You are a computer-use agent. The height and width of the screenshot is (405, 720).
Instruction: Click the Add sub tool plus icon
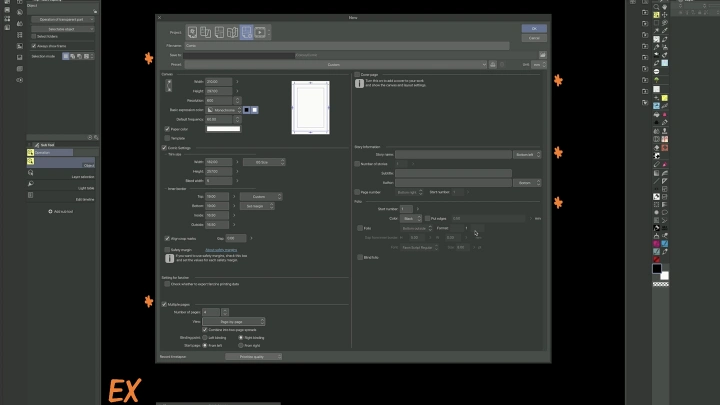point(51,212)
